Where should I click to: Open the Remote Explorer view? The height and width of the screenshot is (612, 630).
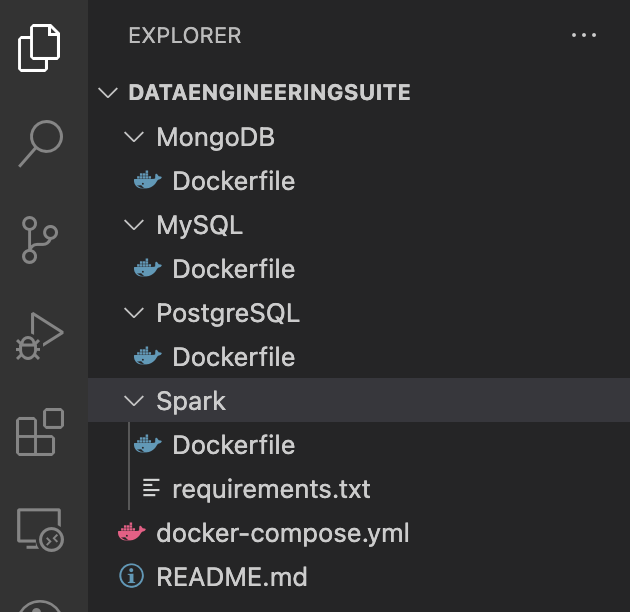coord(40,529)
